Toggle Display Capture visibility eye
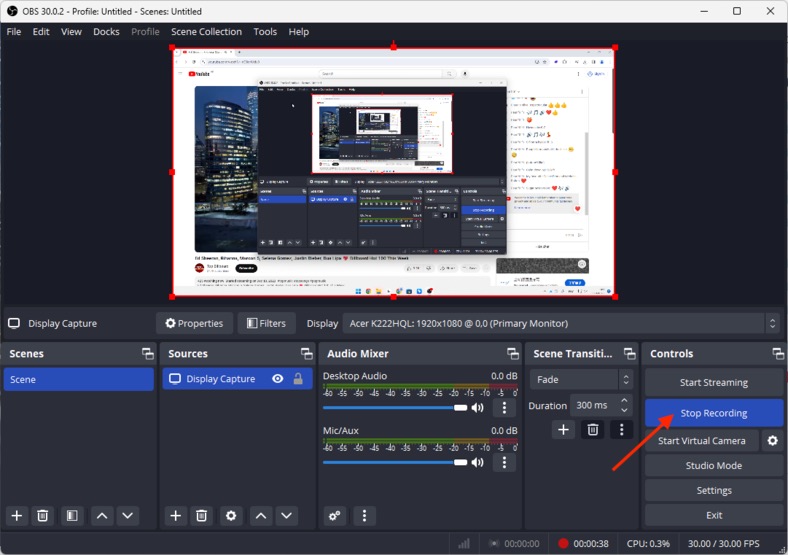Image resolution: width=788 pixels, height=555 pixels. [x=277, y=379]
